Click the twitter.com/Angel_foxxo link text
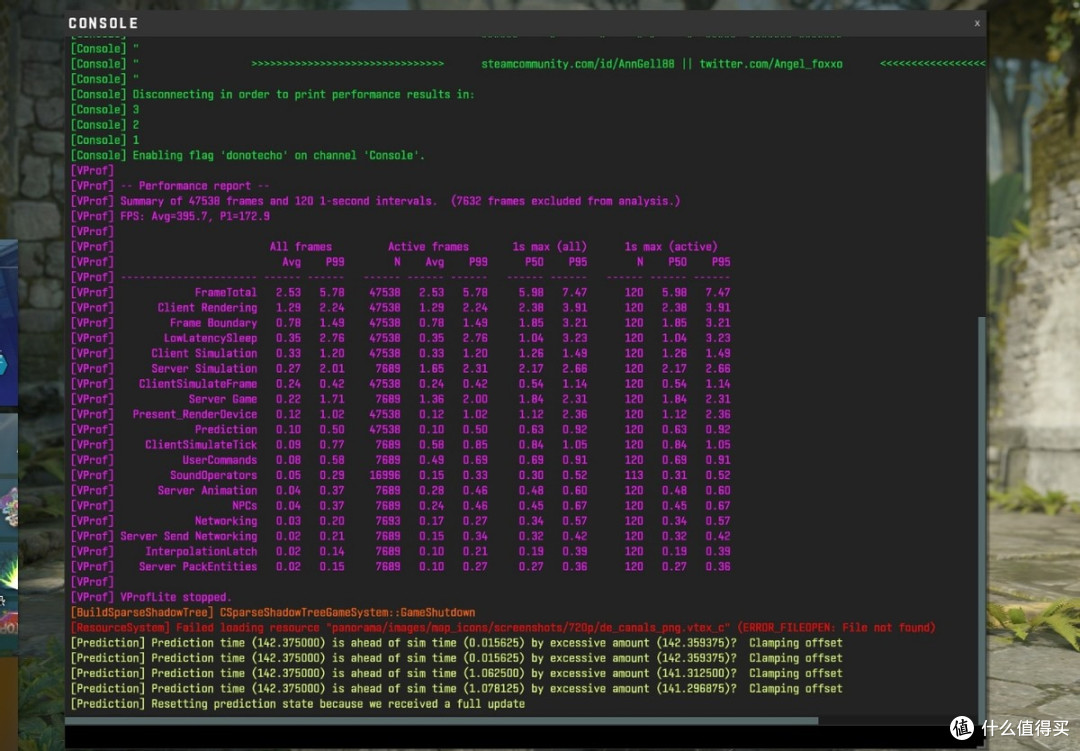This screenshot has width=1080, height=751. [x=771, y=64]
